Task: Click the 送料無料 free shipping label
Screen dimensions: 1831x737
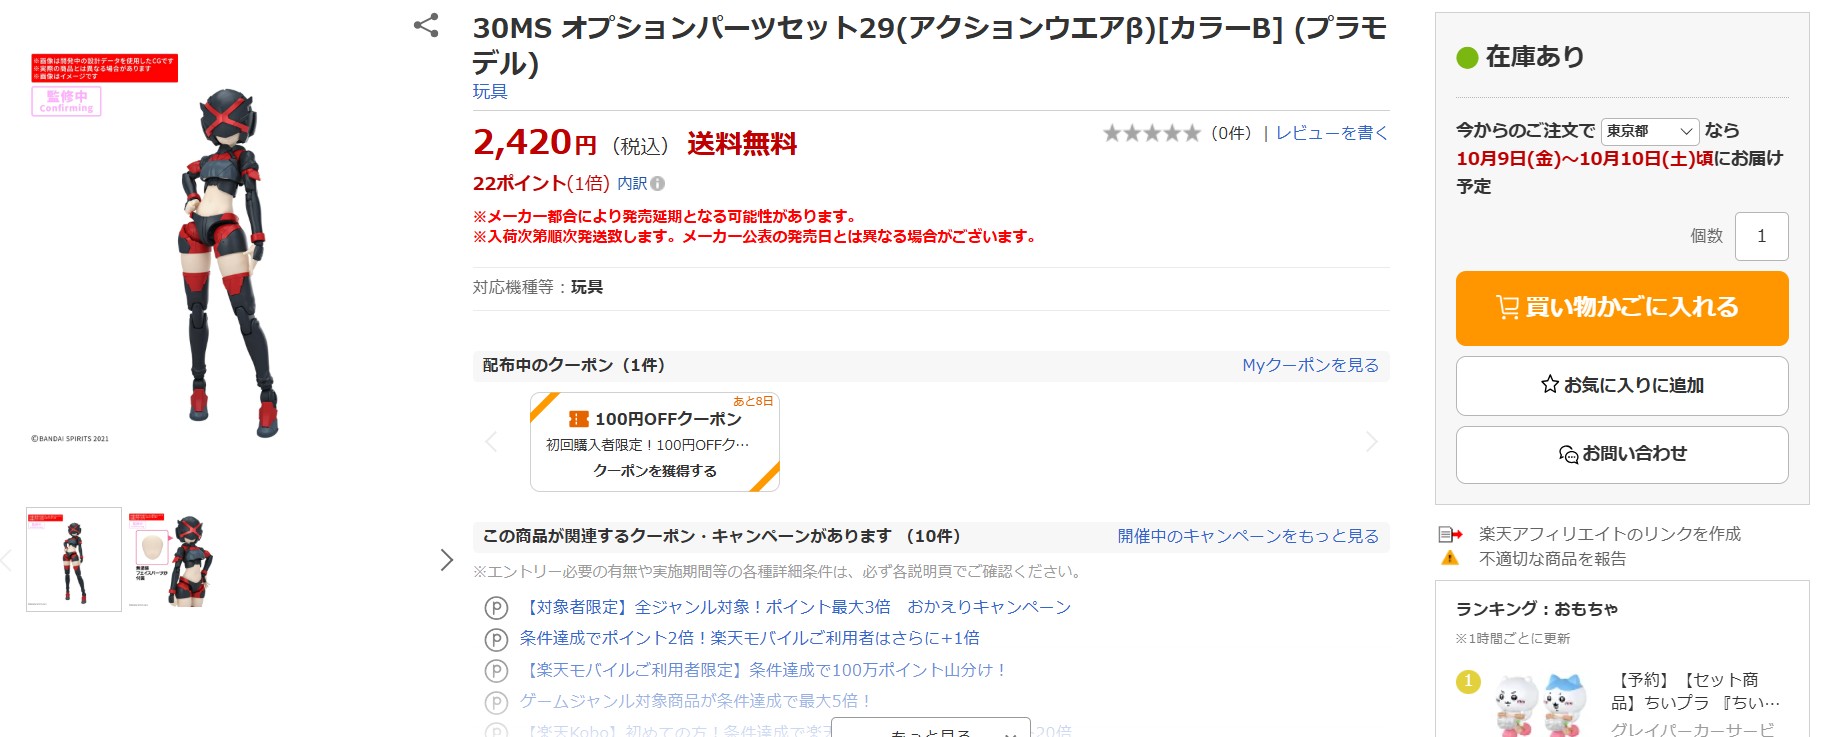Action: coord(742,145)
